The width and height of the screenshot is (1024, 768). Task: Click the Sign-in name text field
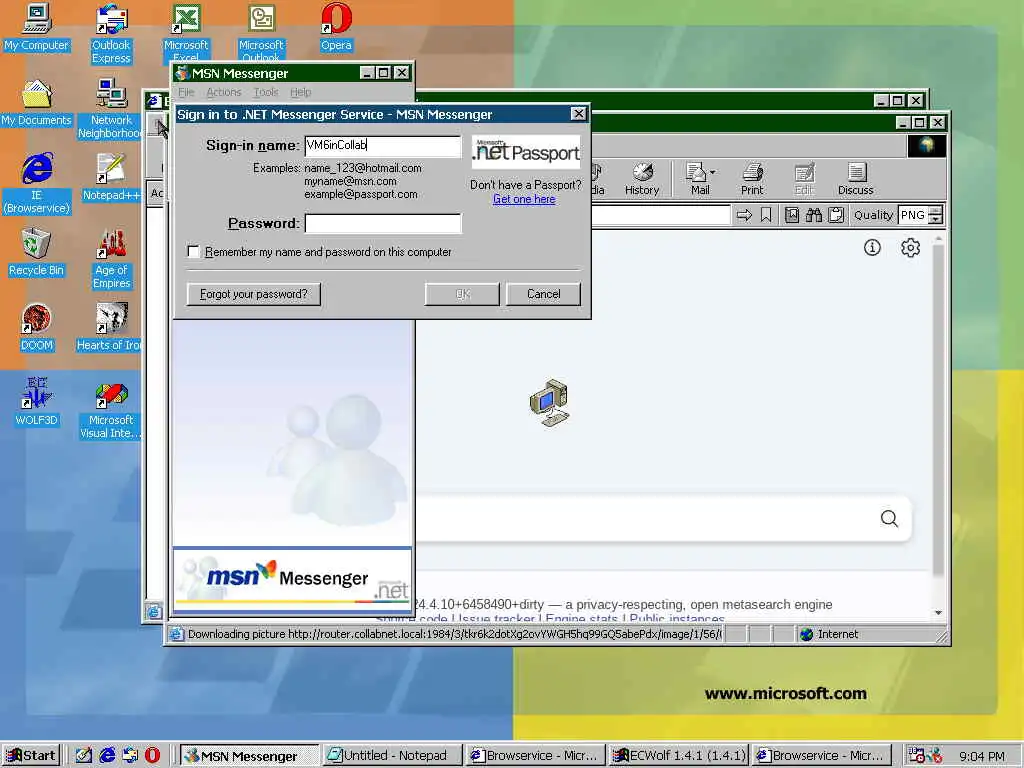(x=383, y=146)
